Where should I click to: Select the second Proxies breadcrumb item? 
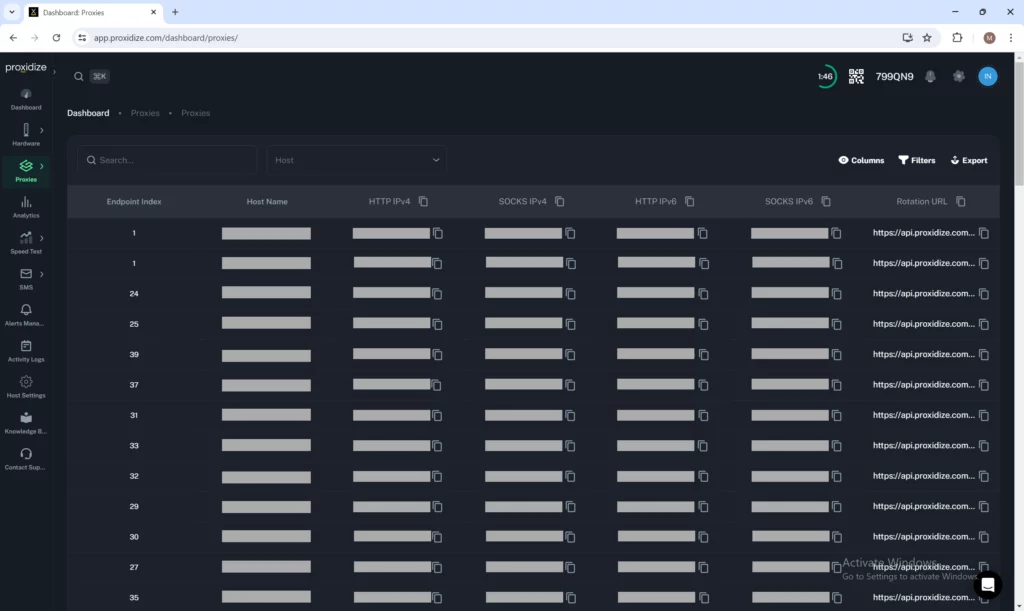pyautogui.click(x=195, y=113)
